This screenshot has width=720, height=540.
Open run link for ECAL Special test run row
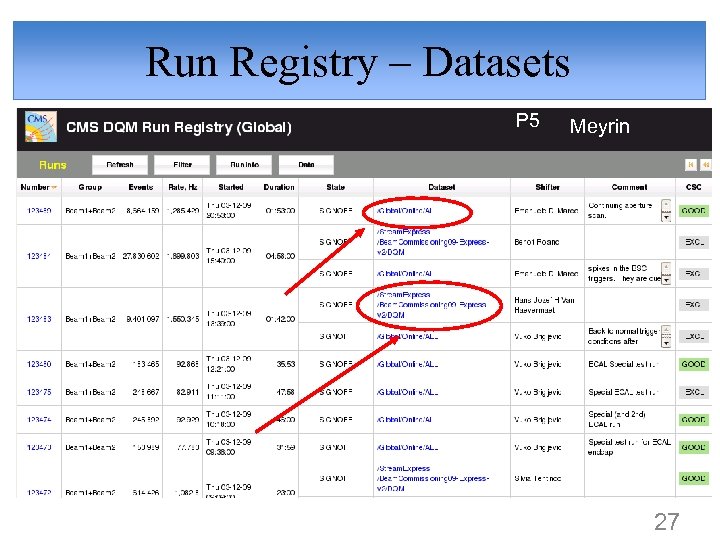click(x=39, y=364)
